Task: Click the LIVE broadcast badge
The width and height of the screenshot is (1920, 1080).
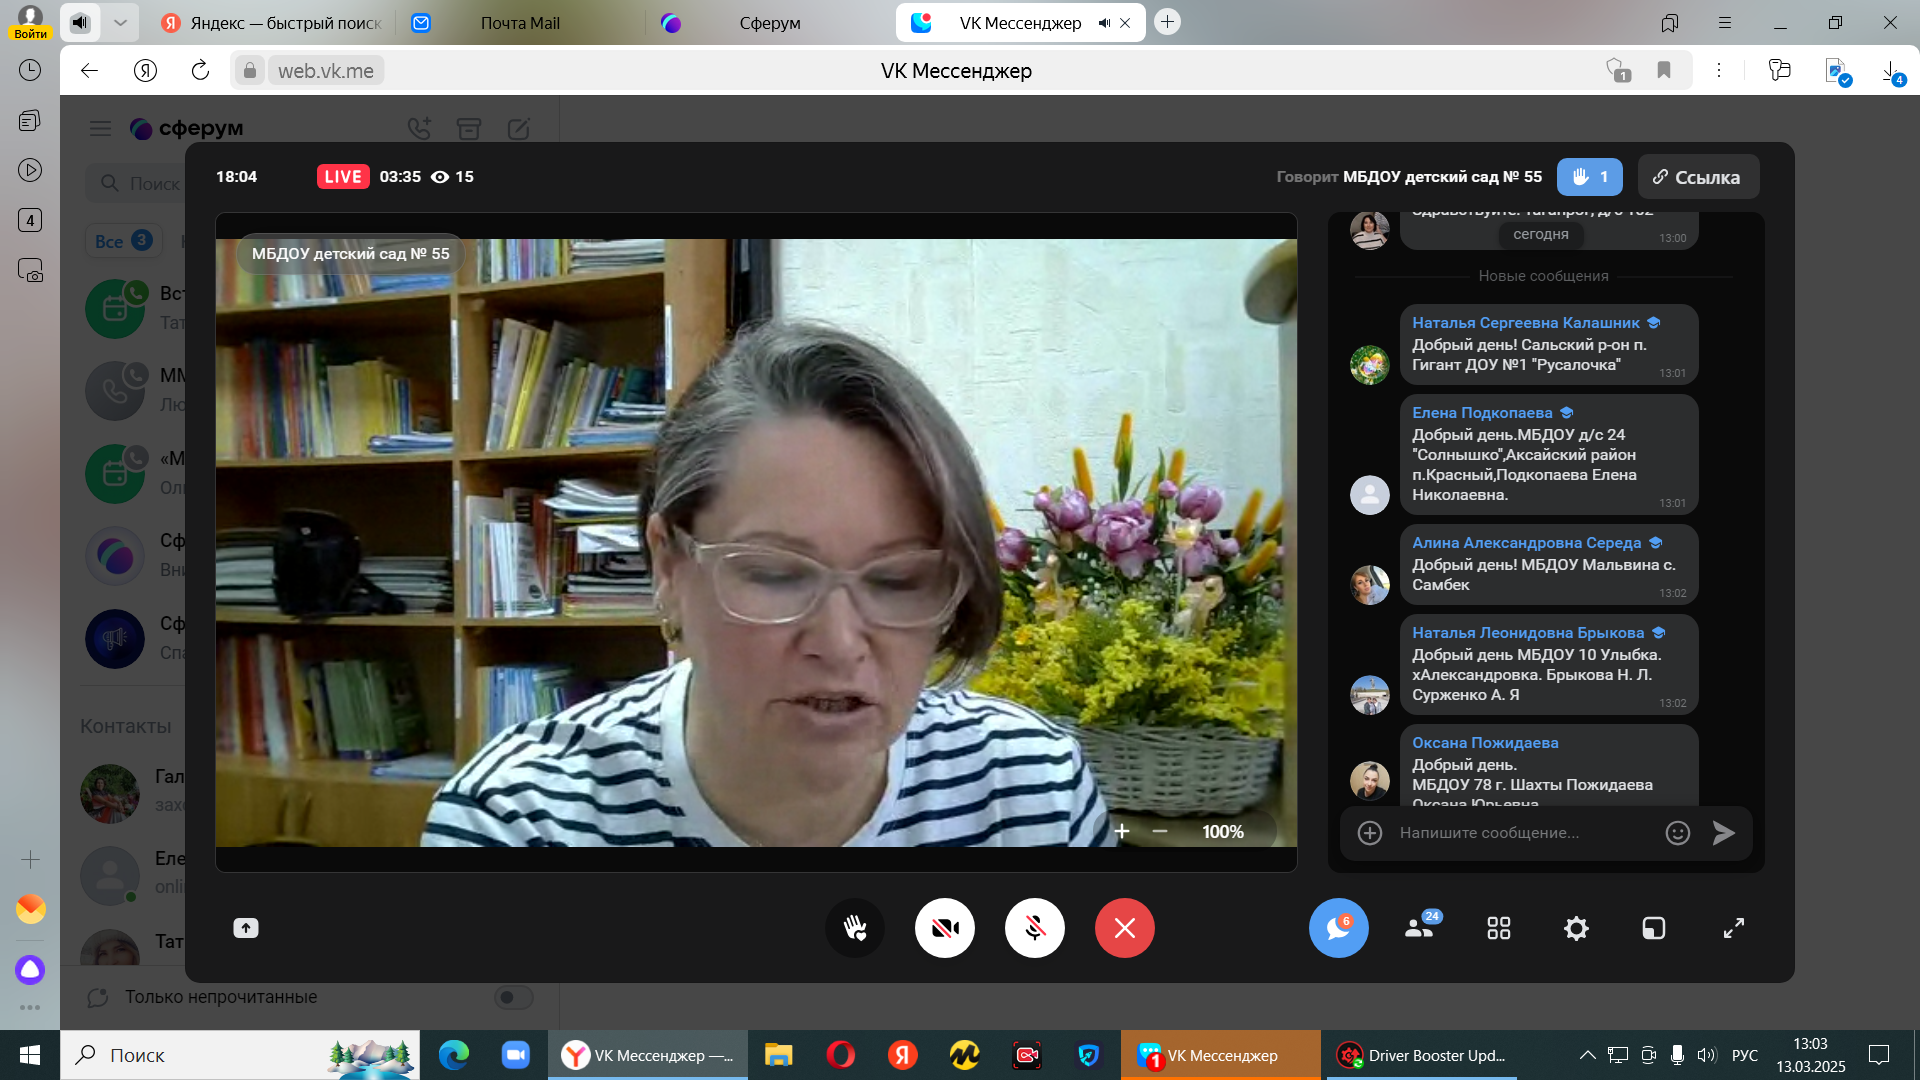Action: click(x=343, y=177)
